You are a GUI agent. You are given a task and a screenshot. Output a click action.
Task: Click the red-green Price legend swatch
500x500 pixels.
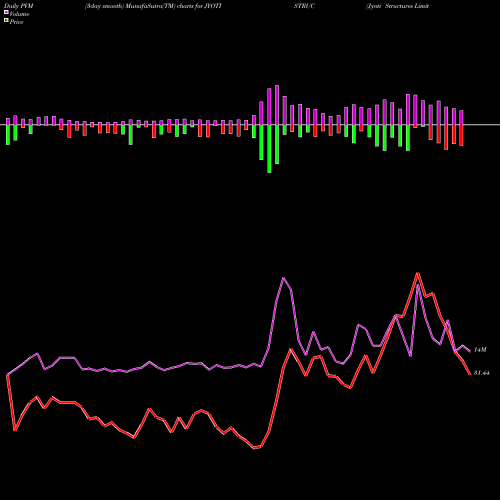pyautogui.click(x=6, y=21)
